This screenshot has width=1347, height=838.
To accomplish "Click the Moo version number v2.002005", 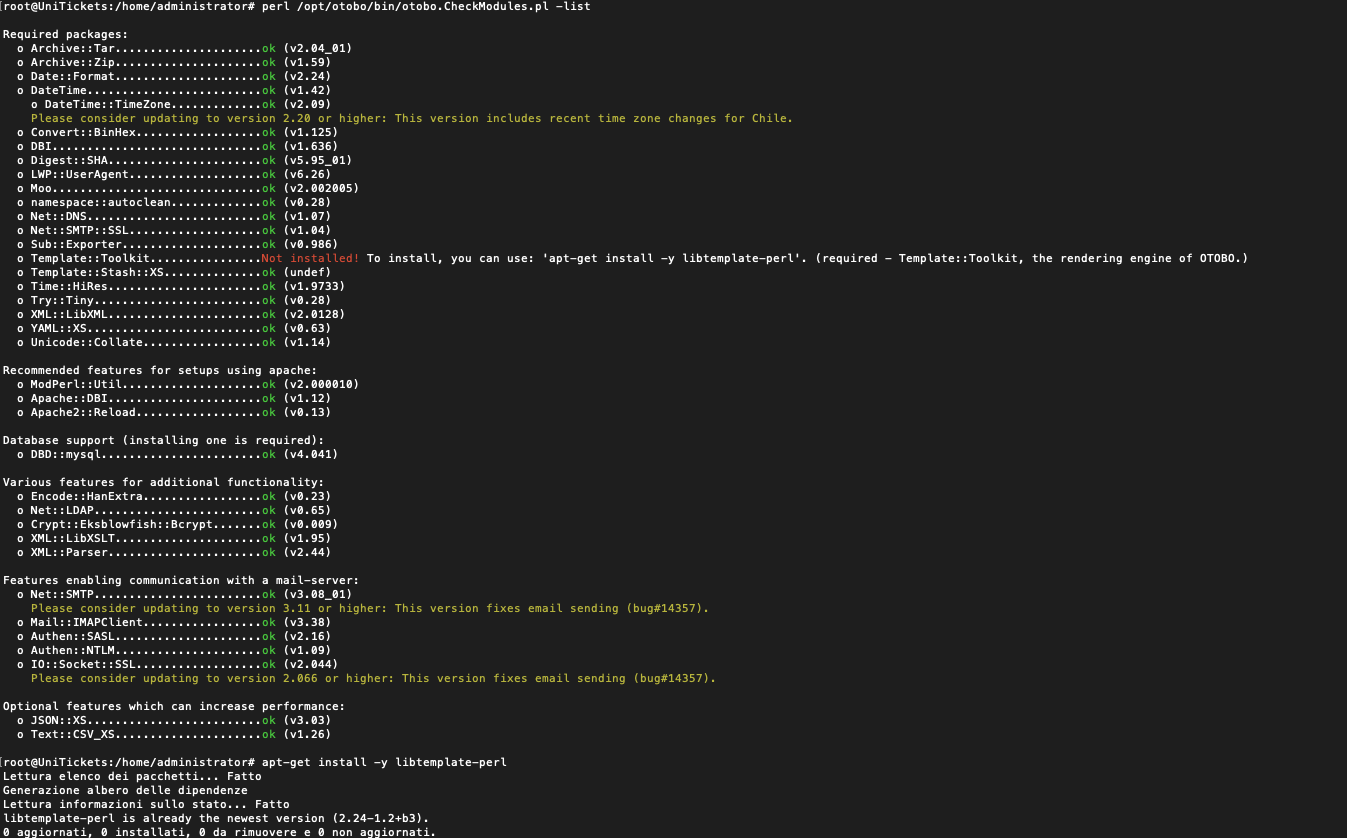I will tap(321, 188).
